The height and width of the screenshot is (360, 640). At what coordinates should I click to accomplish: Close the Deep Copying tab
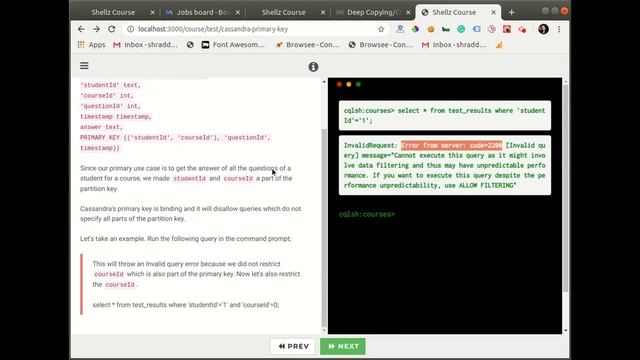pos(408,12)
